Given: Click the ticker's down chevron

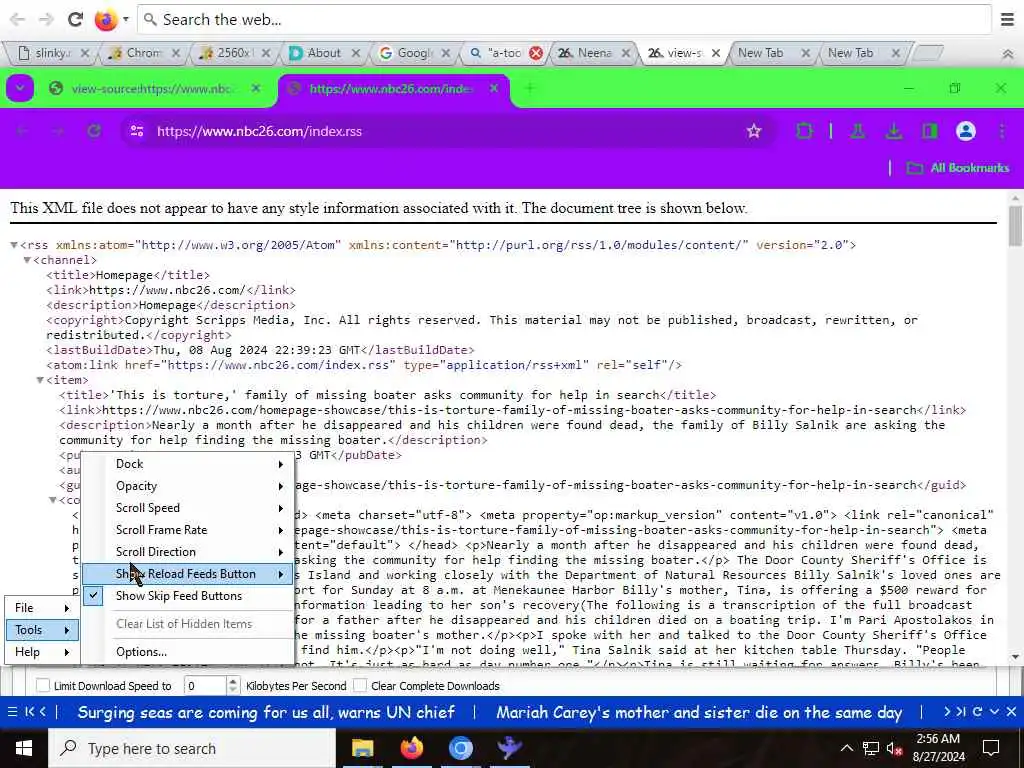Looking at the screenshot, I should pyautogui.click(x=995, y=712).
